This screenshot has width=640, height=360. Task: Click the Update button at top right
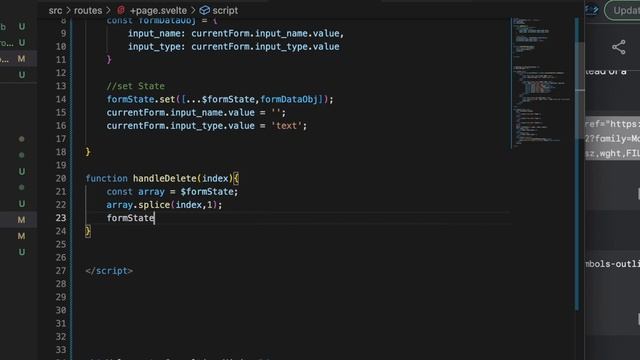[x=622, y=10]
